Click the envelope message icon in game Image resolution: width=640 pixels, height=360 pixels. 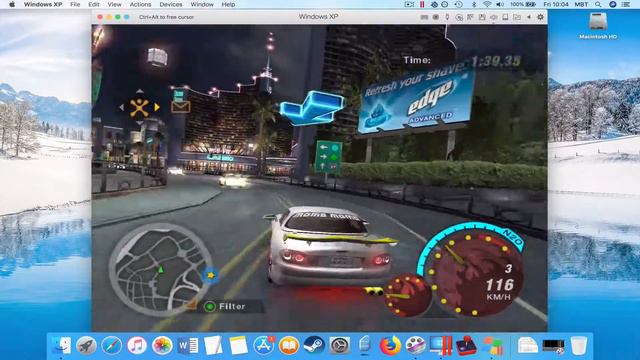tap(180, 107)
